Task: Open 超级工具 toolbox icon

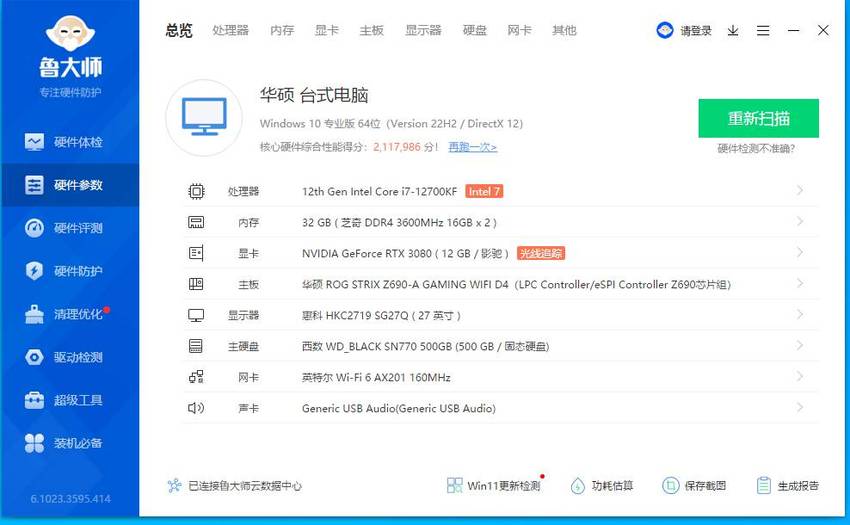Action: [34, 400]
